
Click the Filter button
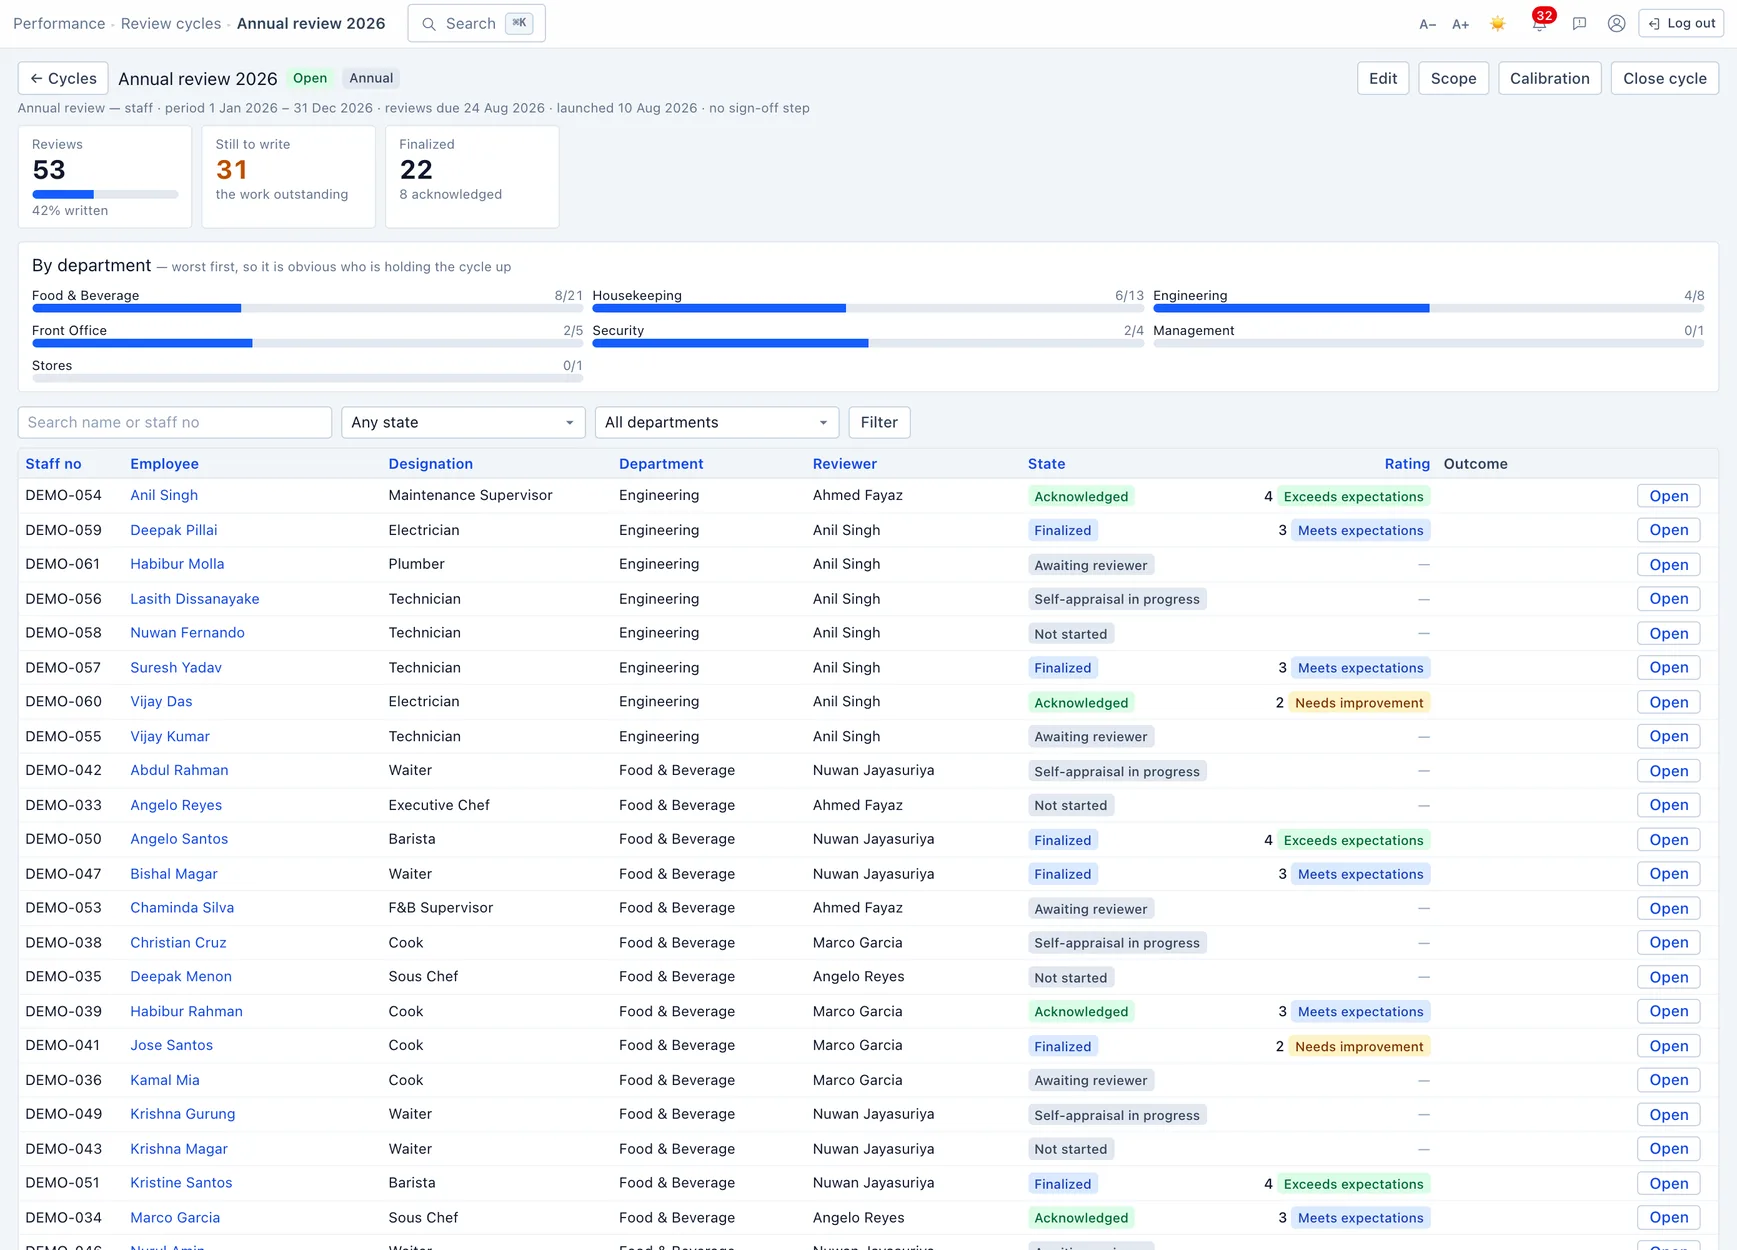pyautogui.click(x=879, y=422)
